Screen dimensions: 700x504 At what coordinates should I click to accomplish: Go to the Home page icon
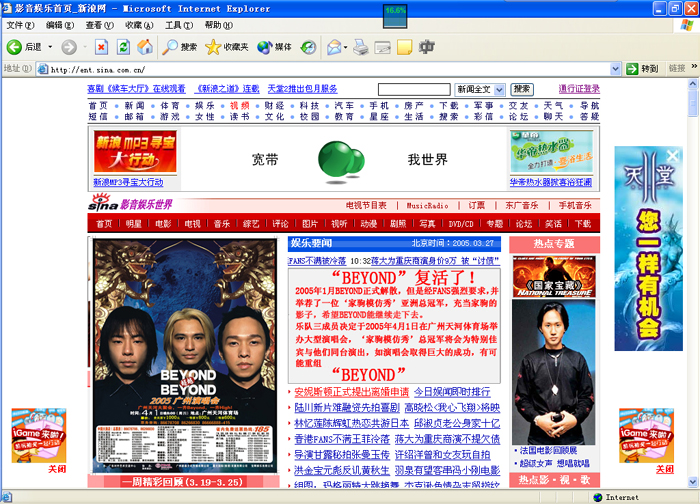pyautogui.click(x=145, y=47)
